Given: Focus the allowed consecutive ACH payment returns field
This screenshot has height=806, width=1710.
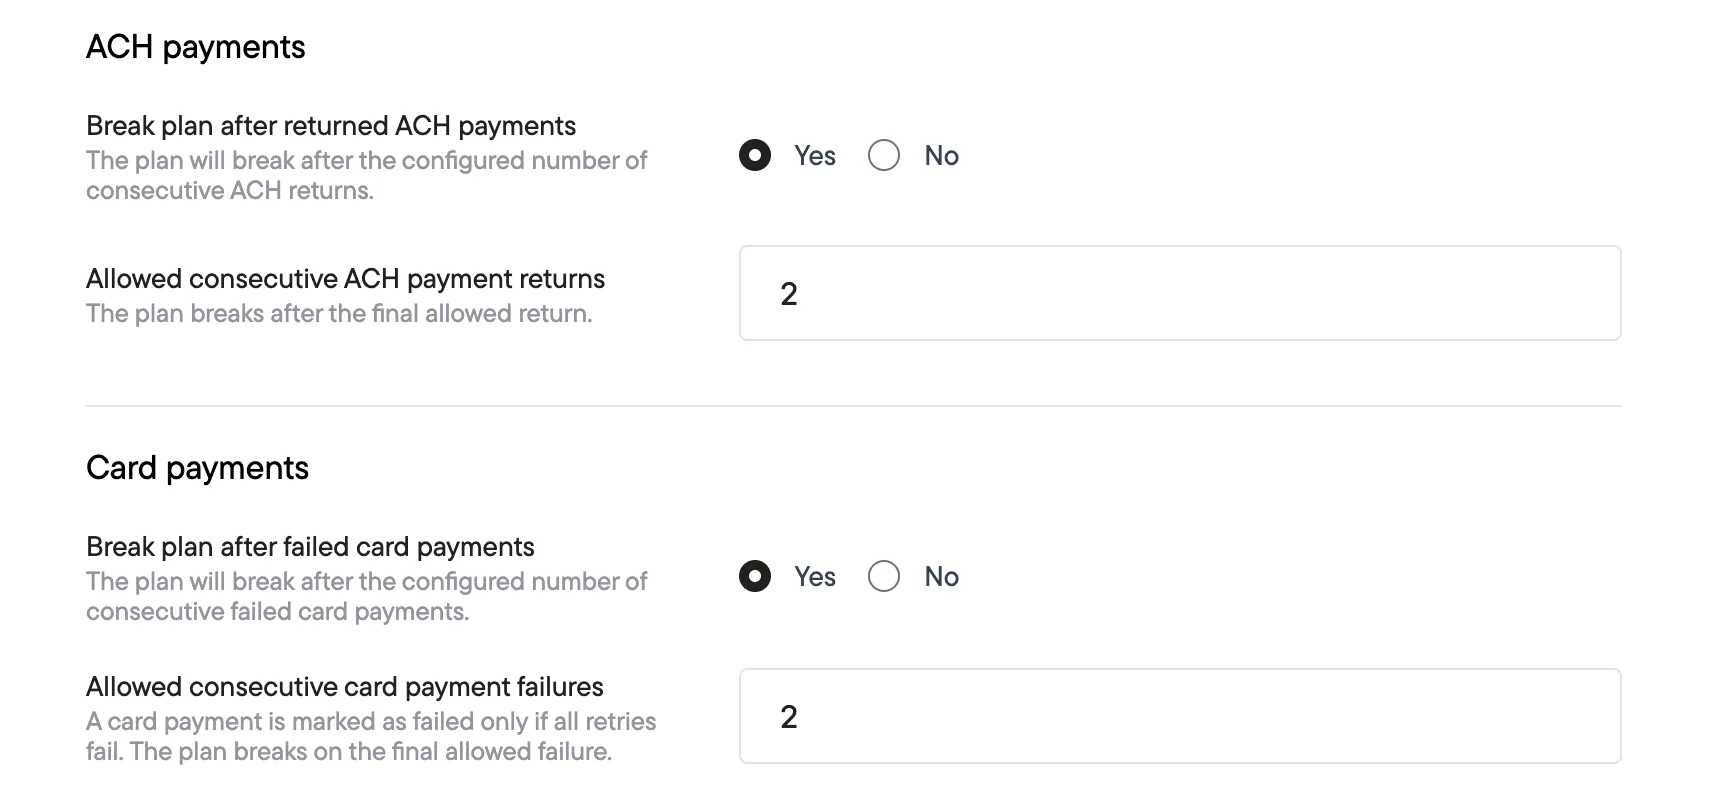Looking at the screenshot, I should [x=1179, y=293].
